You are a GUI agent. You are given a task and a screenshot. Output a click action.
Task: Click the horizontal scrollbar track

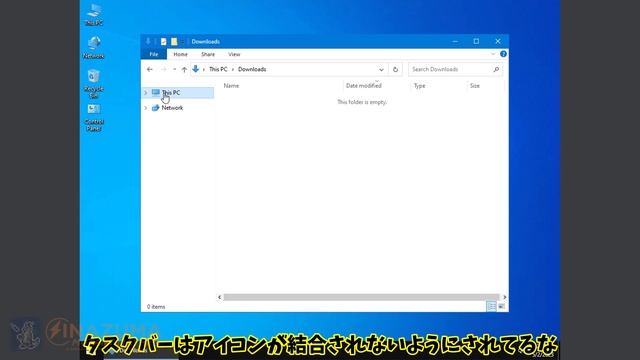pos(362,297)
